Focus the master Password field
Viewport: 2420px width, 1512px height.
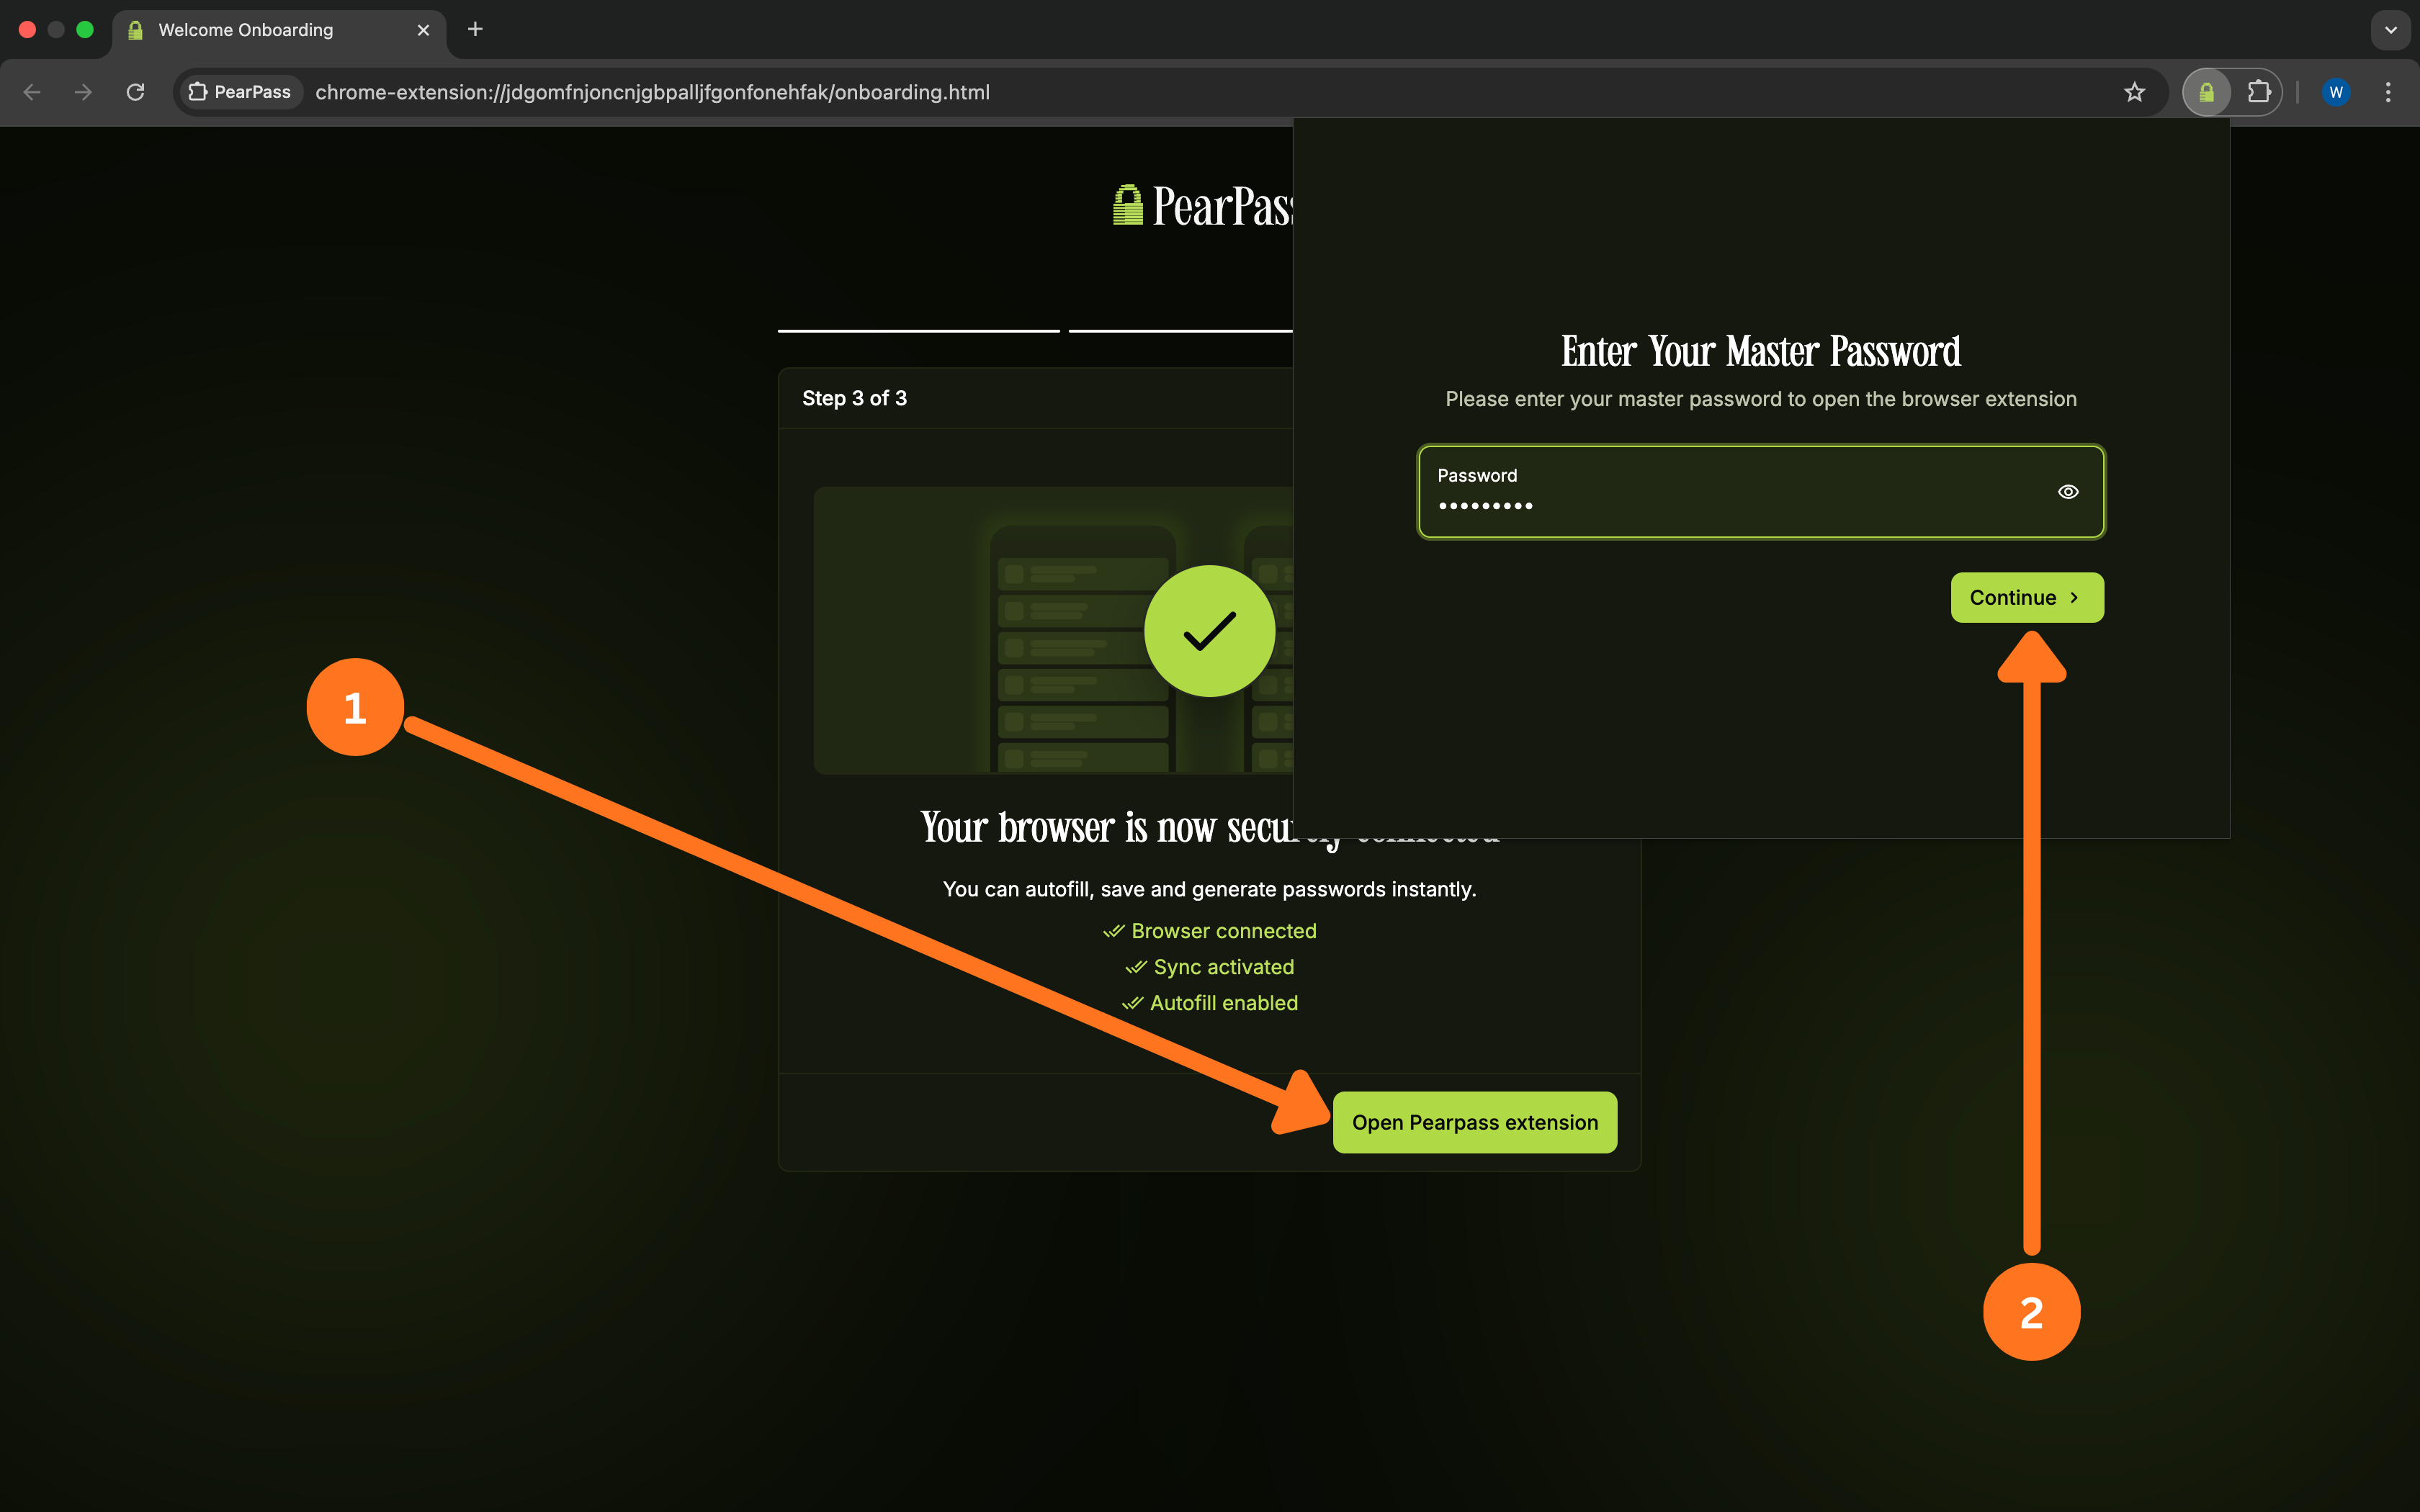pyautogui.click(x=1761, y=491)
